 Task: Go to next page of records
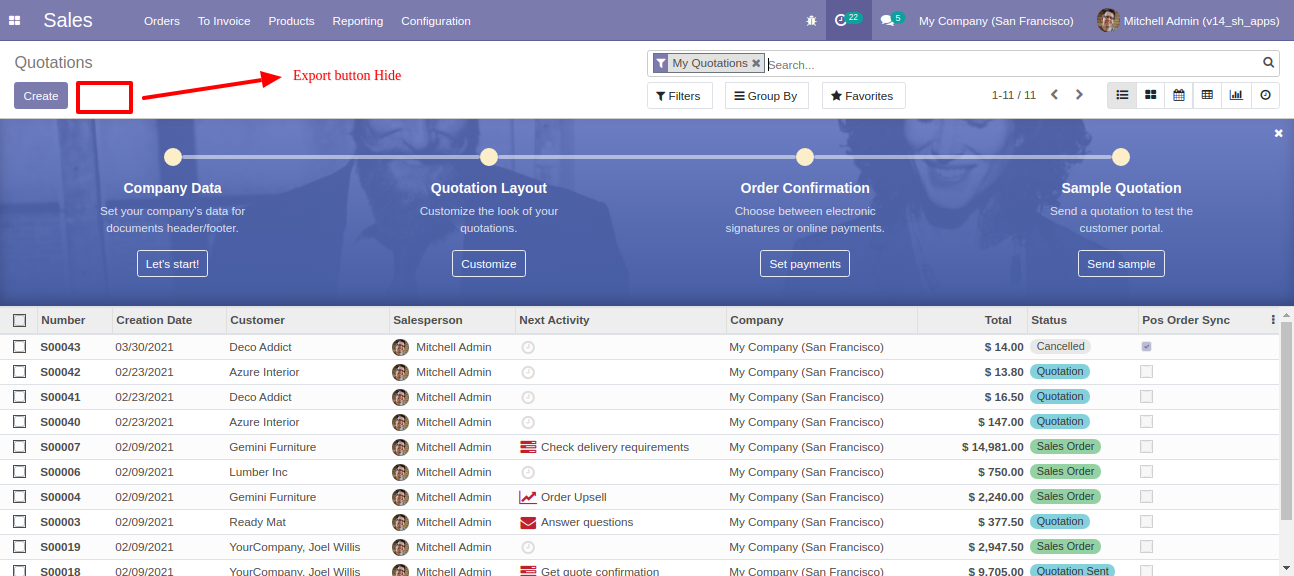[1079, 95]
